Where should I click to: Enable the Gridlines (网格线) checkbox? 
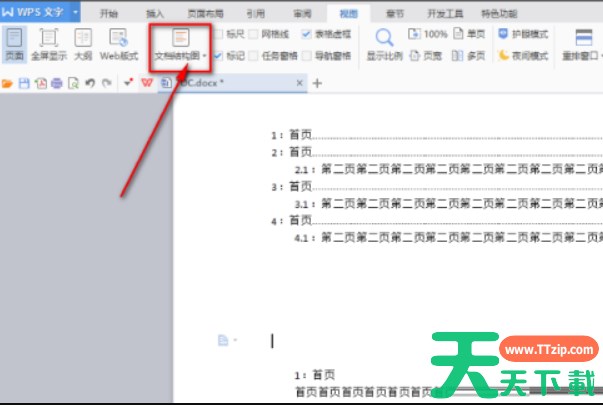(x=254, y=34)
